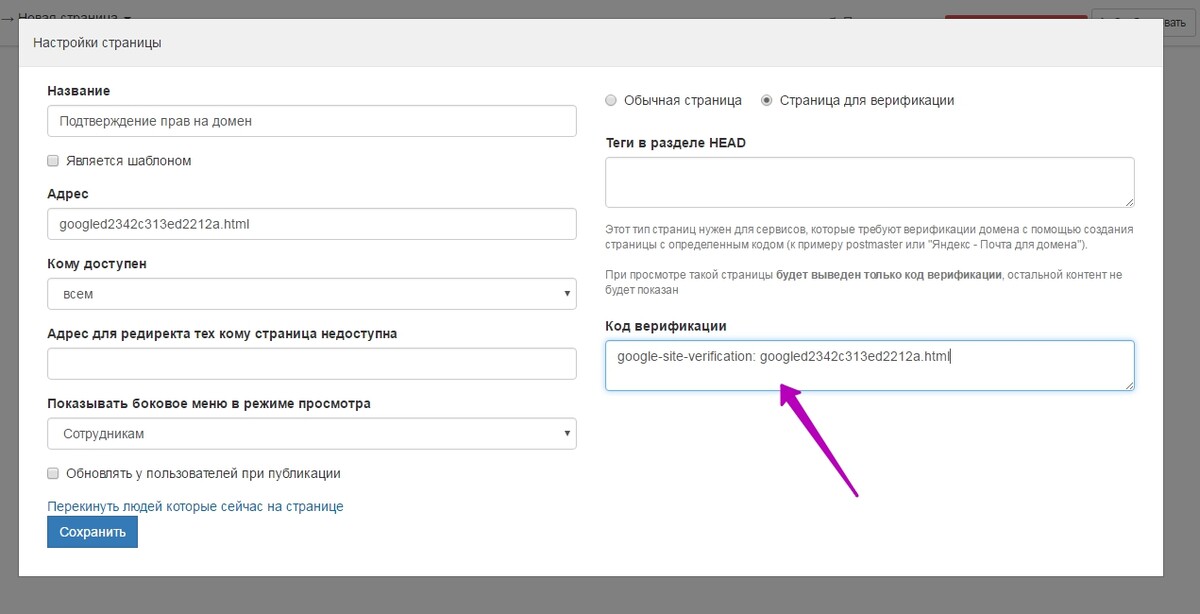Click the Теги в разделе HEAD textarea
The image size is (1200, 614).
[x=870, y=182]
